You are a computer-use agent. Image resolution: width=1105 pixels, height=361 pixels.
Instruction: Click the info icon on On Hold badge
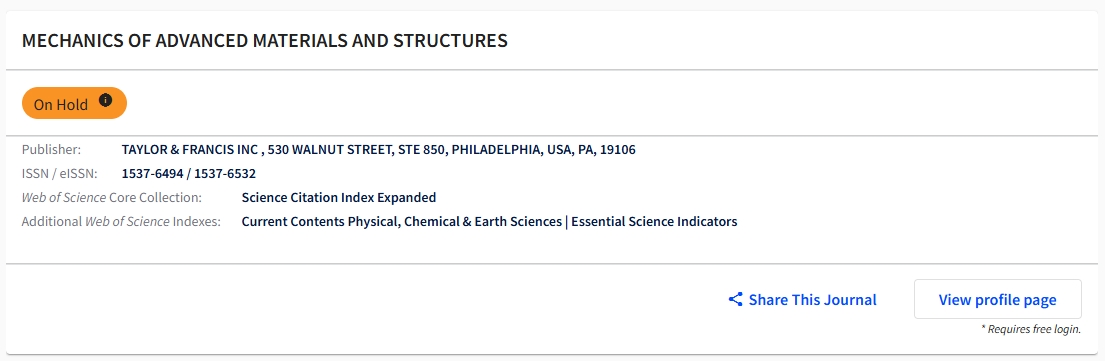(x=106, y=100)
